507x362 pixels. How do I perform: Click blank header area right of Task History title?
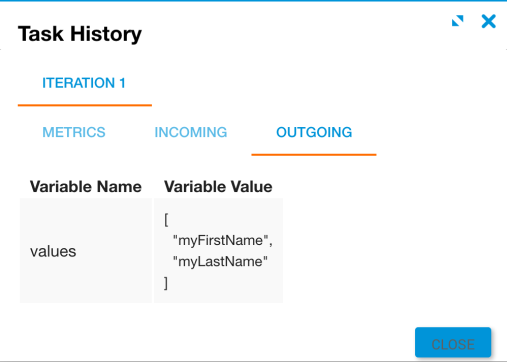point(295,33)
